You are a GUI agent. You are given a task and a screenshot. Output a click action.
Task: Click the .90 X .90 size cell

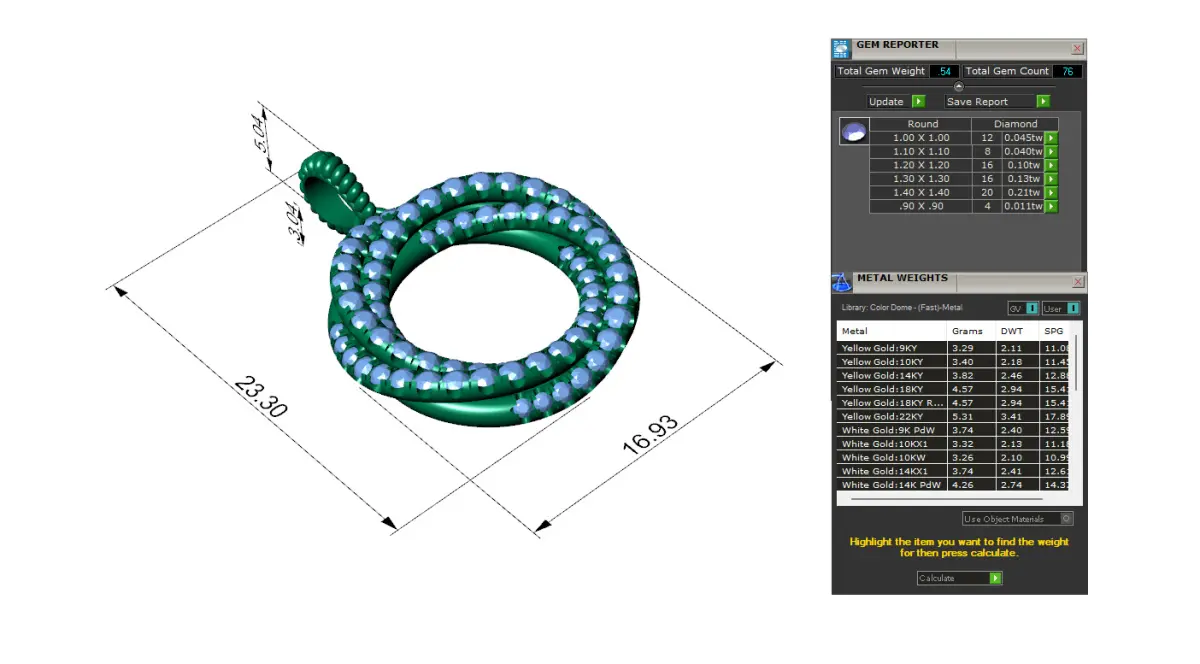(921, 206)
